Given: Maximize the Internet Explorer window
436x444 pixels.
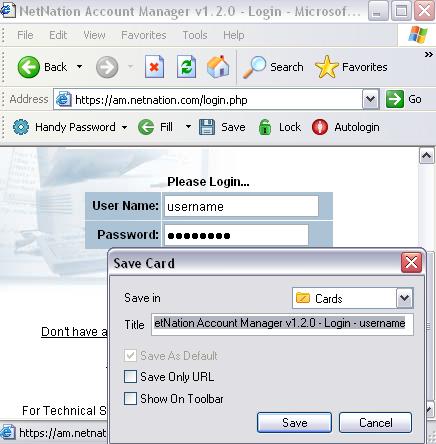Looking at the screenshot, I should (x=401, y=11).
